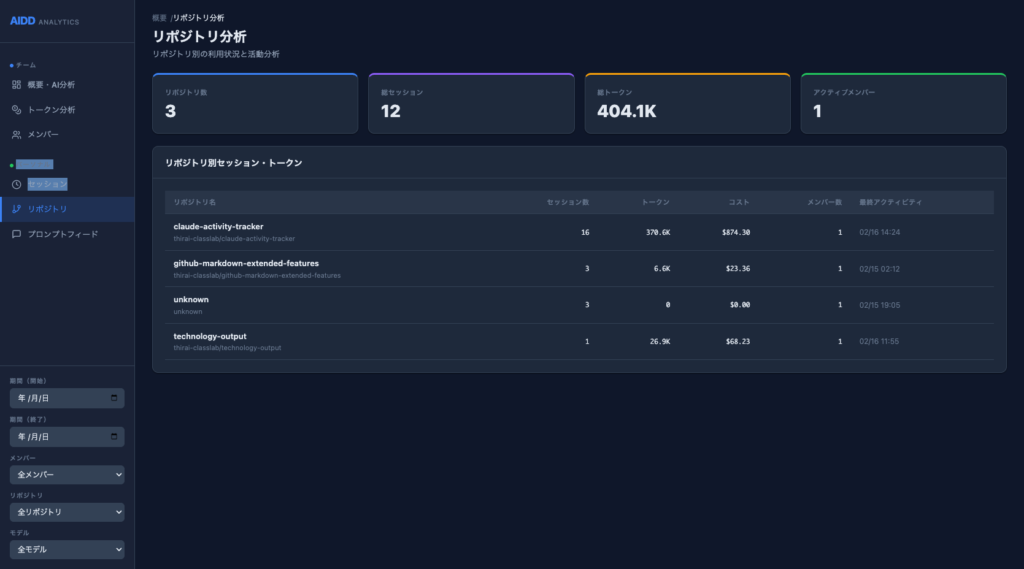Open calendar picker for 期間(開始) date

(x=115, y=398)
